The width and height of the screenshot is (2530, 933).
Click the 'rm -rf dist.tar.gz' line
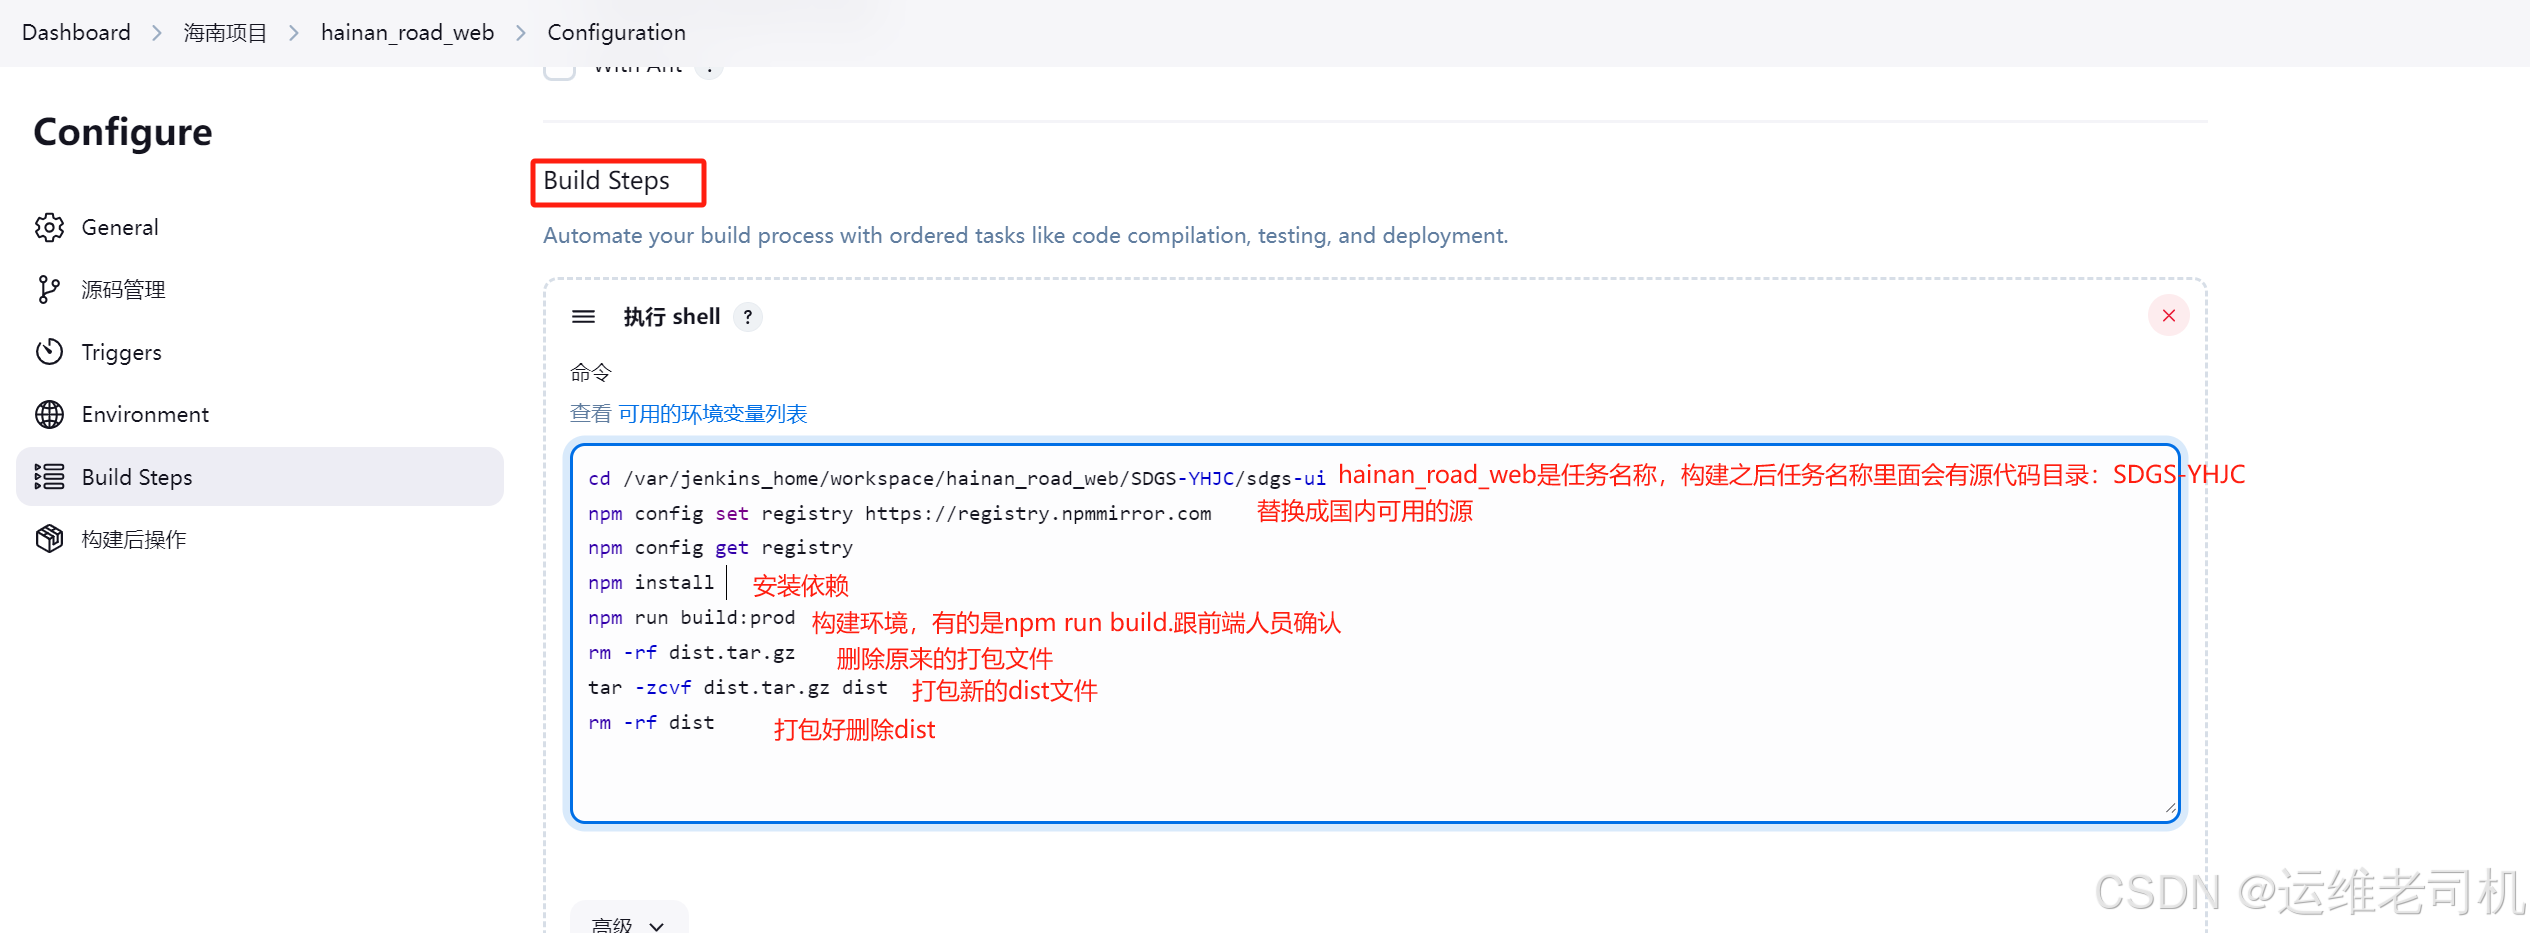pyautogui.click(x=691, y=653)
